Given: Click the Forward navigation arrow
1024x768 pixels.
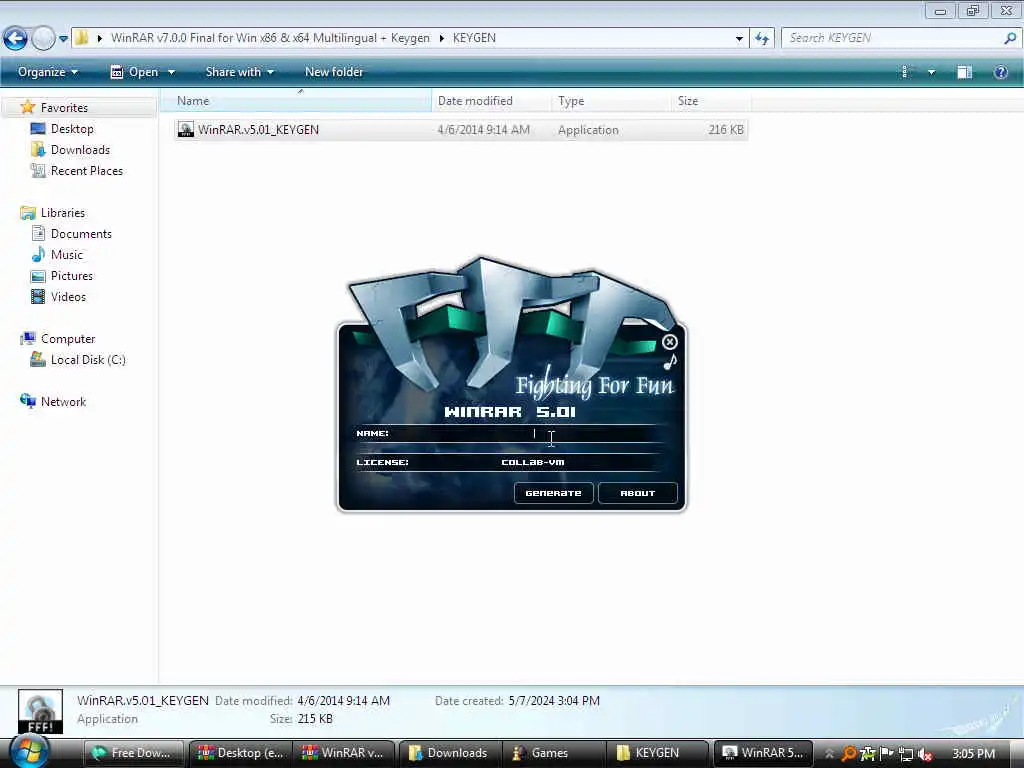Looking at the screenshot, I should [44, 39].
